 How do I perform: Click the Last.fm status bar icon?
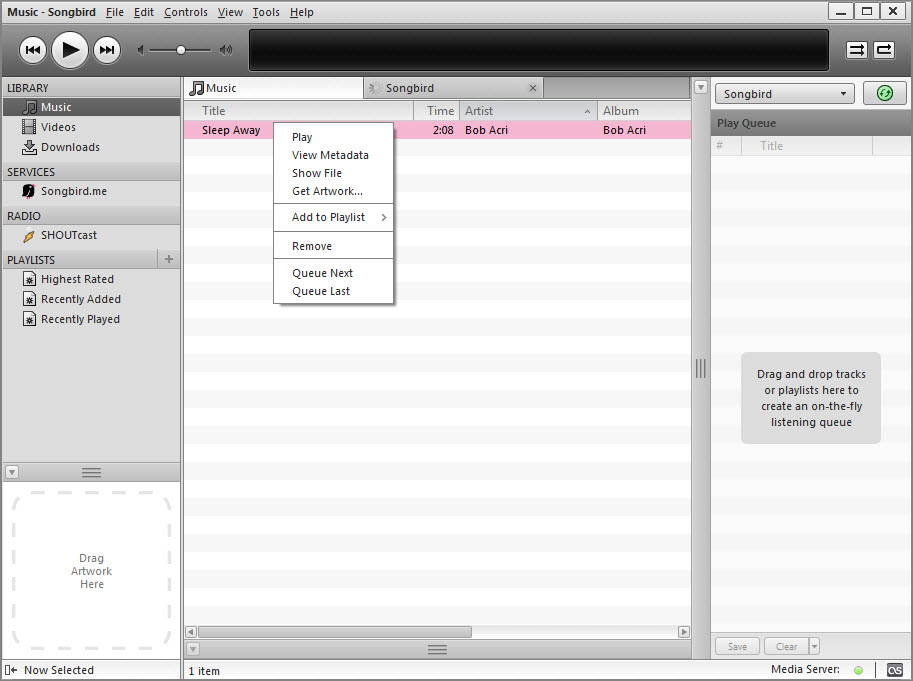point(895,670)
